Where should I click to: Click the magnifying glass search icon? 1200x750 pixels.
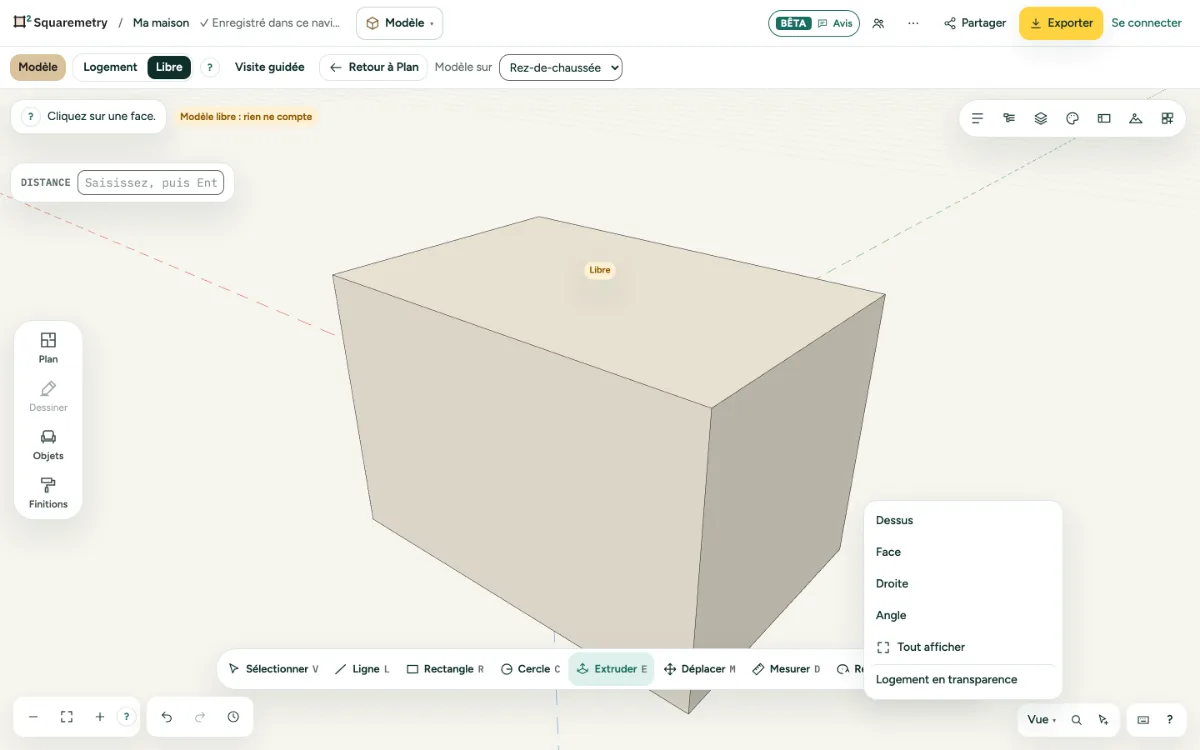(1076, 719)
